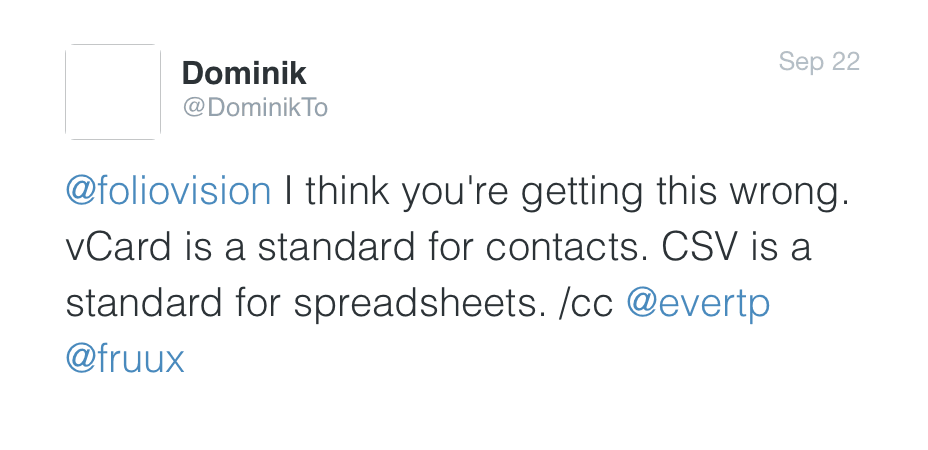The width and height of the screenshot is (928, 450).
Task: Open the Dominik display name
Action: tap(244, 73)
